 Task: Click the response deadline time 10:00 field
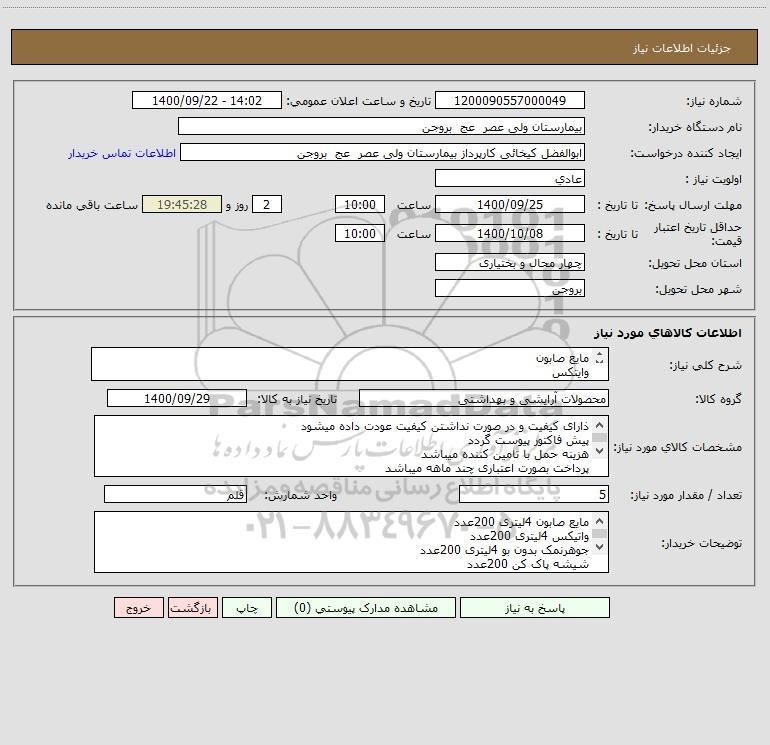(359, 204)
